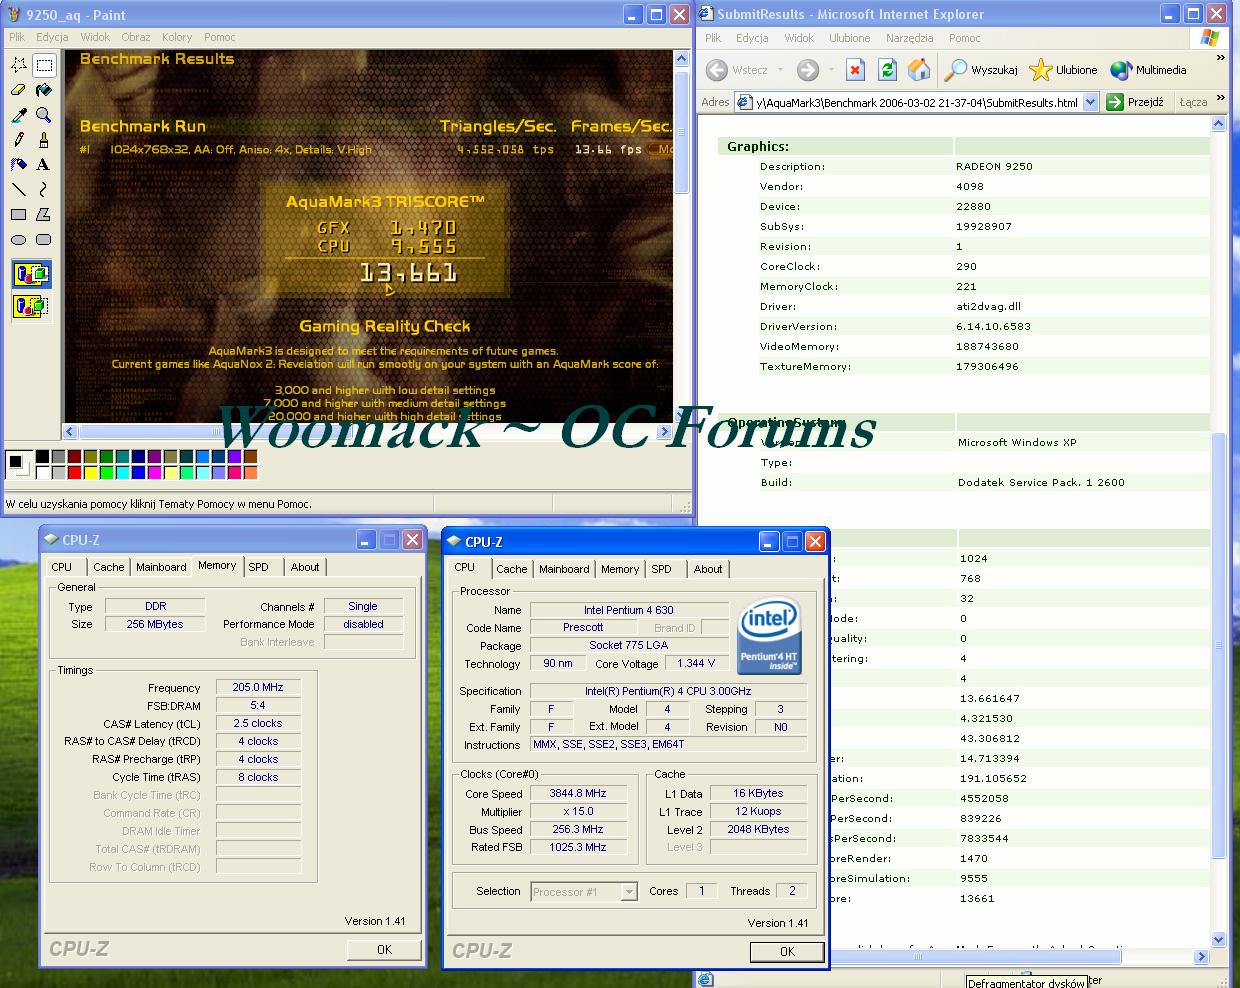The height and width of the screenshot is (988, 1240).
Task: Open the Obraz menu in Paint
Action: (136, 37)
